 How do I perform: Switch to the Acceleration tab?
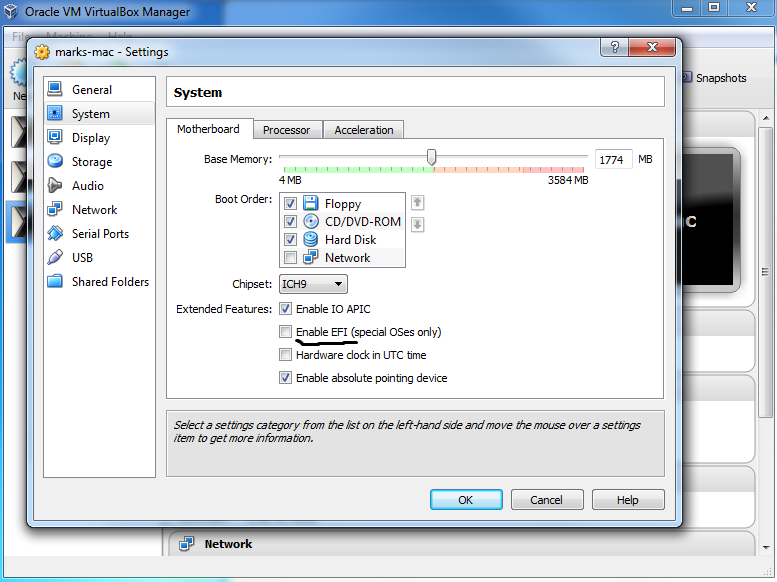coord(364,130)
